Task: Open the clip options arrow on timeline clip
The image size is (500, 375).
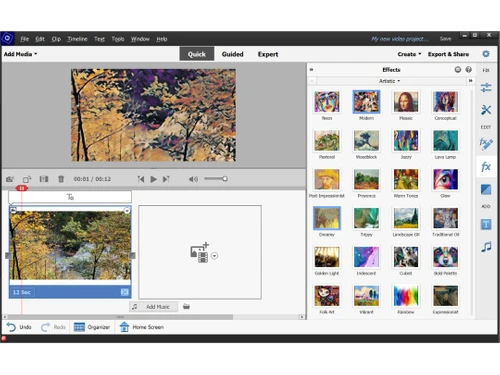Action: pos(127,210)
